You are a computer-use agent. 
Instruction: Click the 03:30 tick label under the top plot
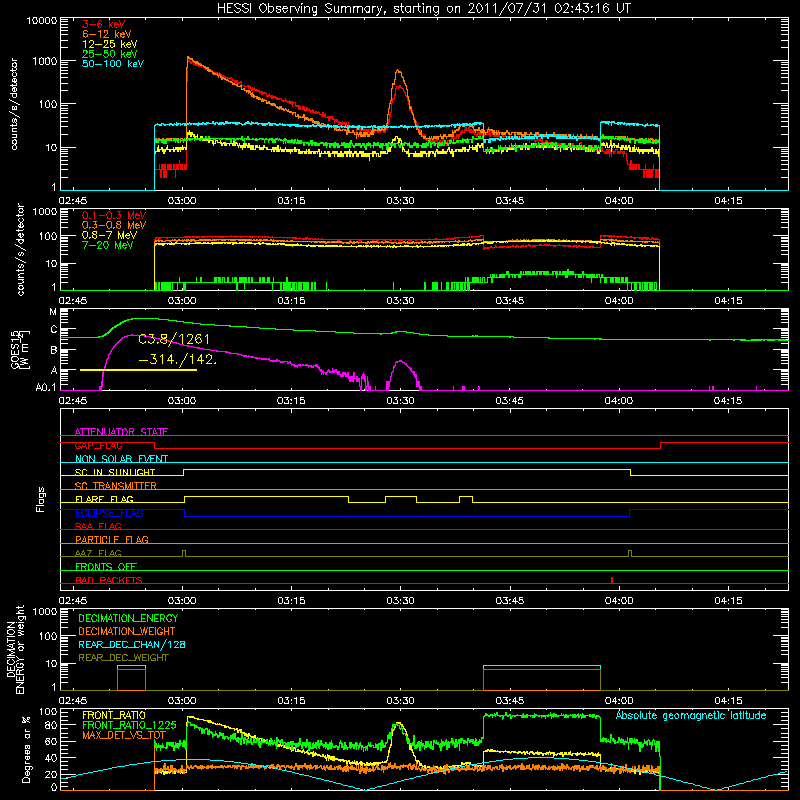coord(400,201)
